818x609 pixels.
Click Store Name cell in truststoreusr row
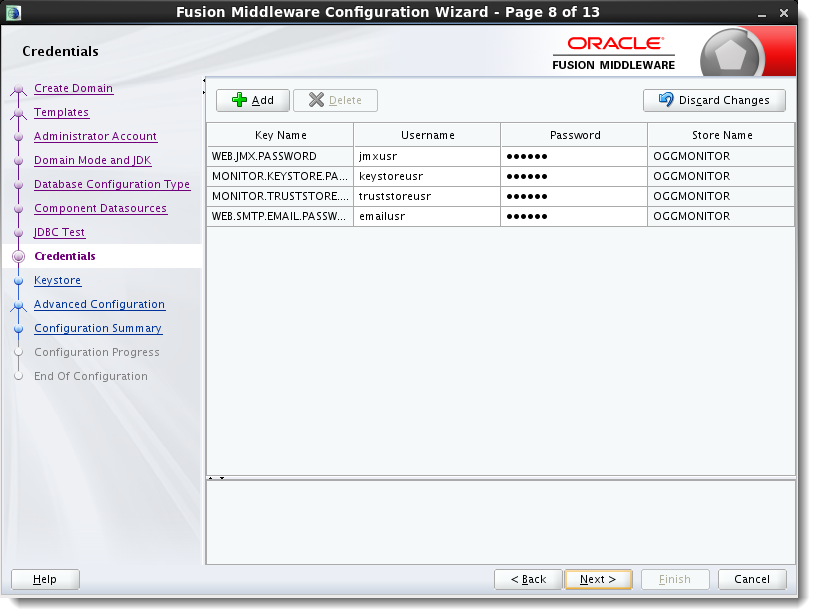(721, 196)
